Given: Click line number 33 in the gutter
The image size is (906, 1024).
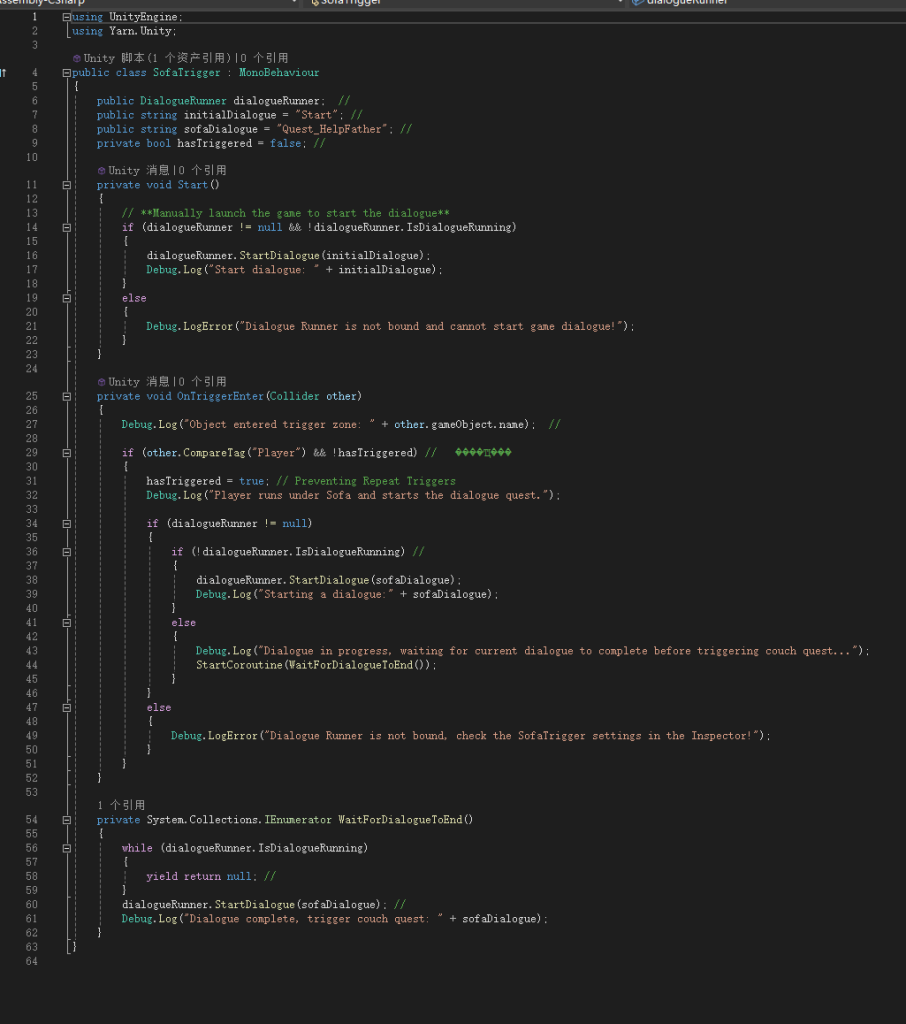Looking at the screenshot, I should tap(31, 509).
